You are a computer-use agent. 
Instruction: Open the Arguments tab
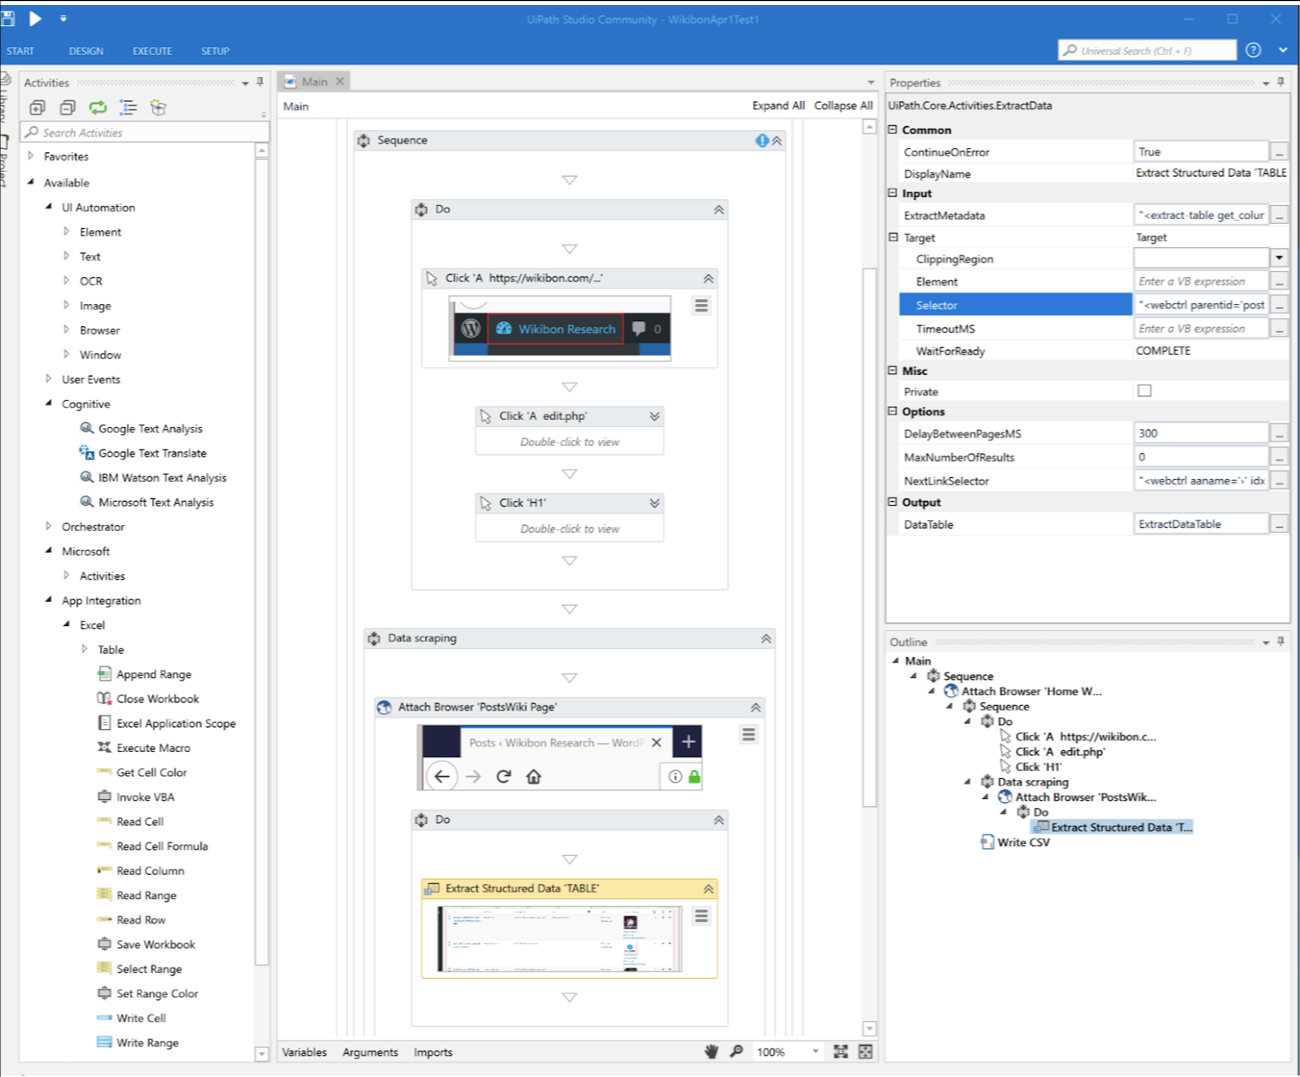pos(370,1052)
